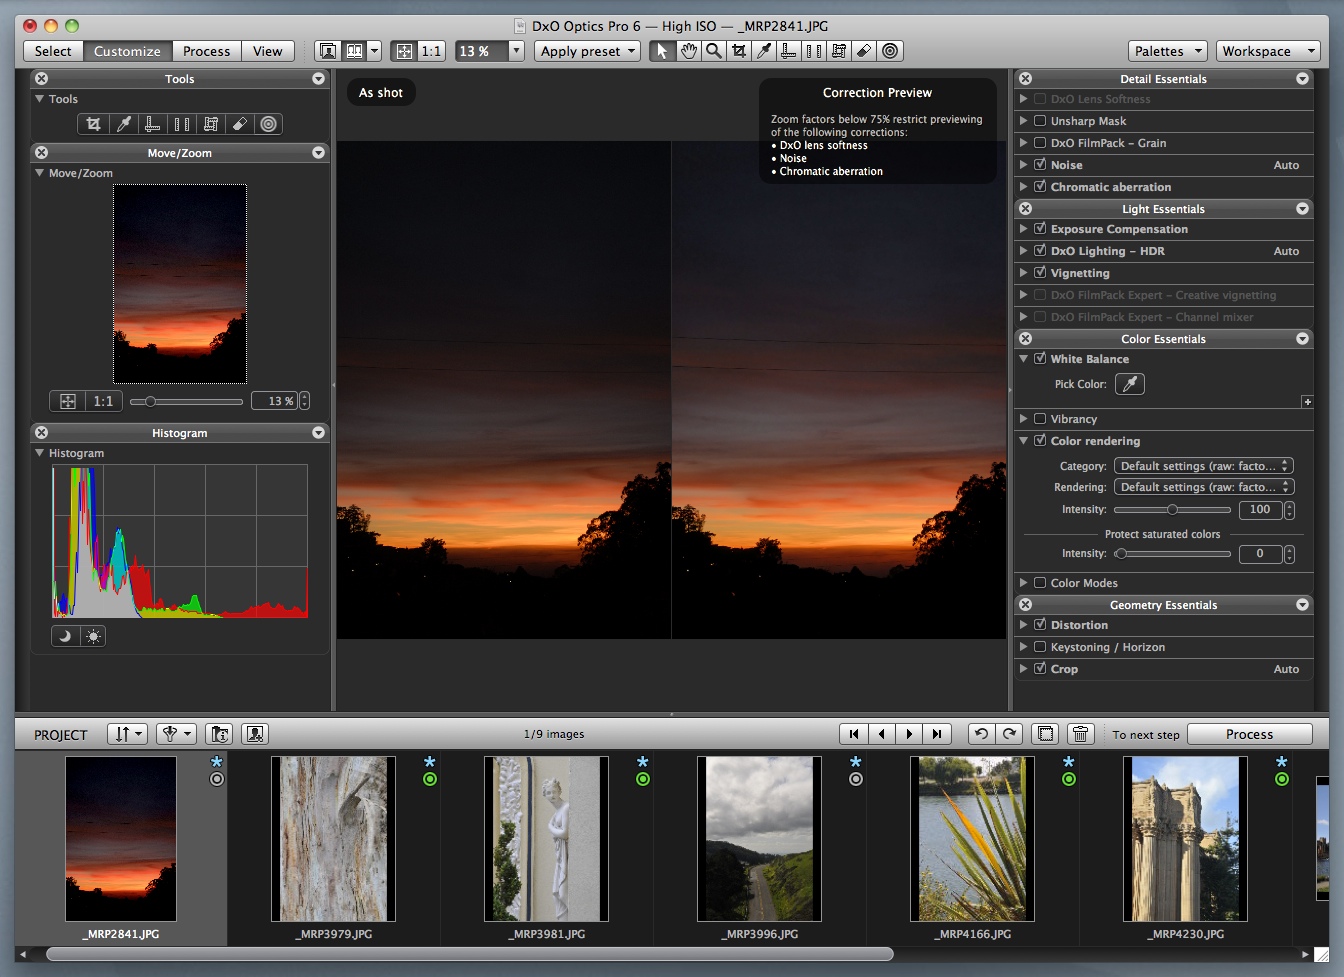The width and height of the screenshot is (1344, 977).
Task: Open the Workspace menu button
Action: tap(1267, 51)
